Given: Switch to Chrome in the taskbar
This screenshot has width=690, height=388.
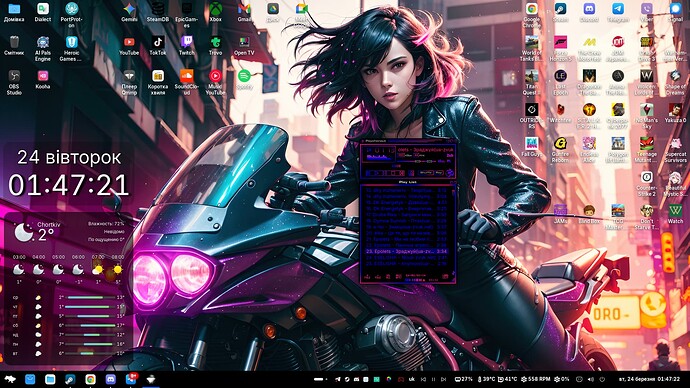Looking at the screenshot, I should [x=90, y=379].
